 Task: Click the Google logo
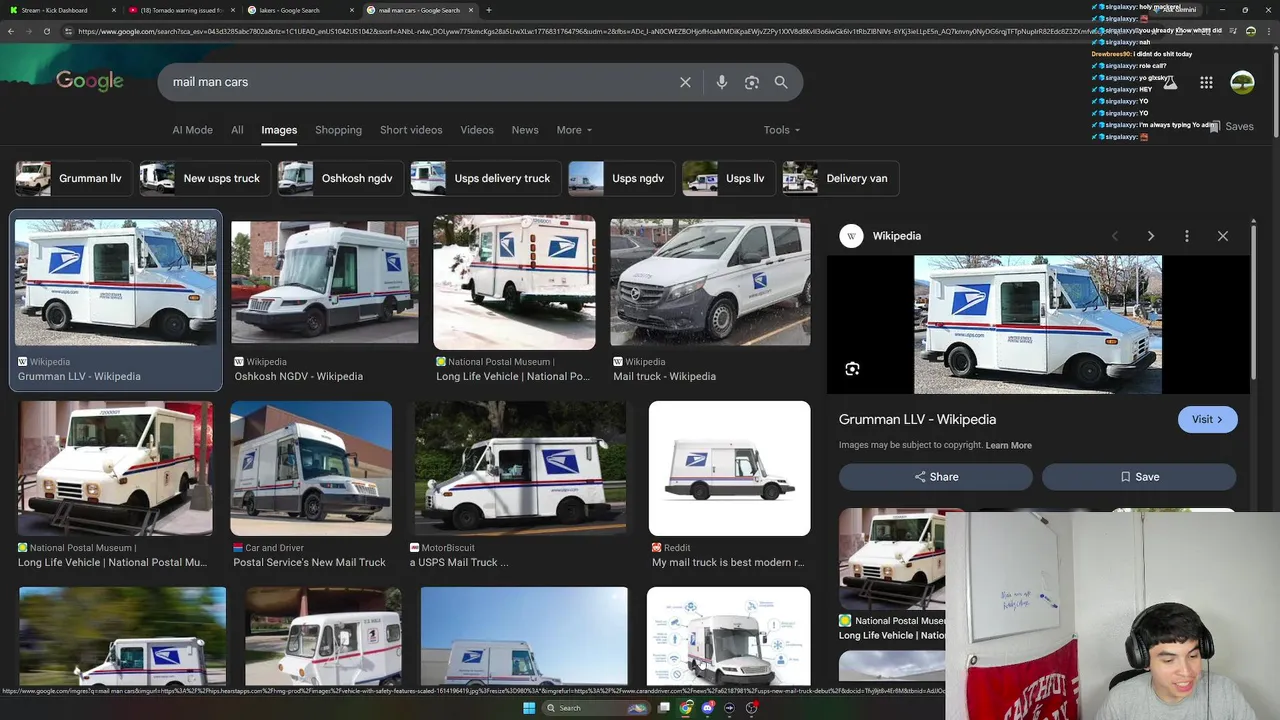(x=90, y=81)
